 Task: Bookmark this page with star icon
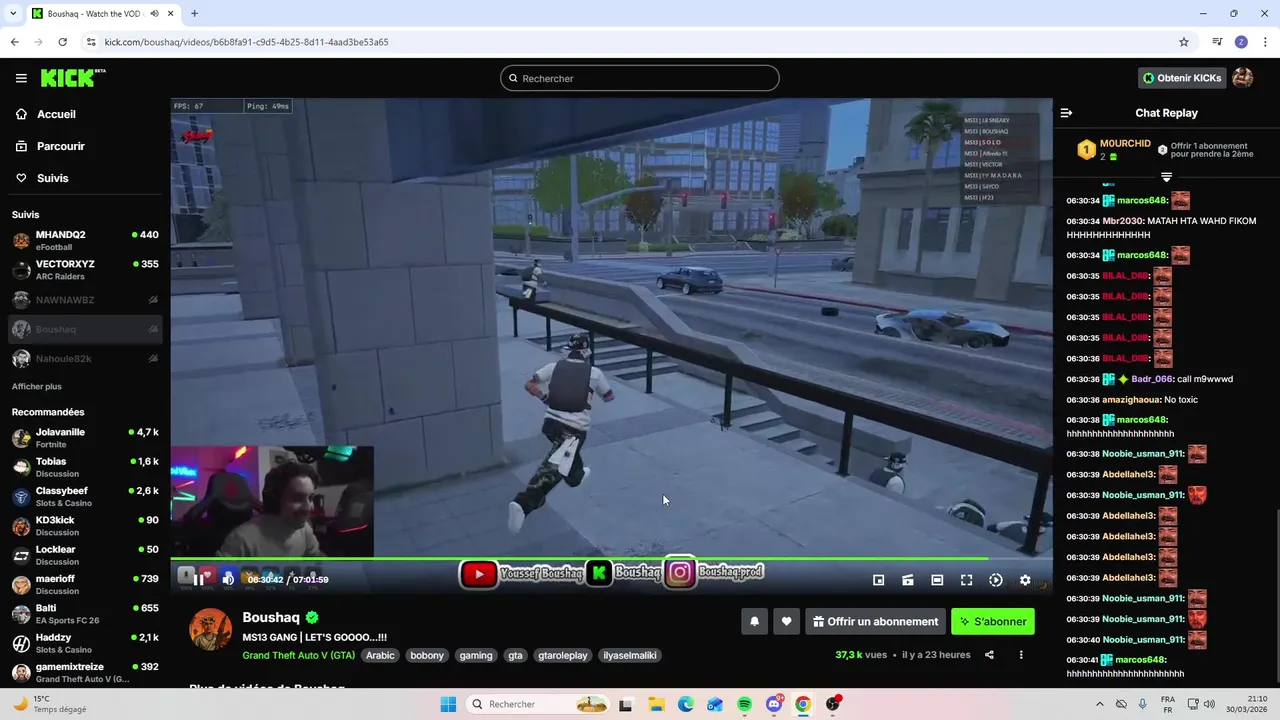tap(1184, 42)
